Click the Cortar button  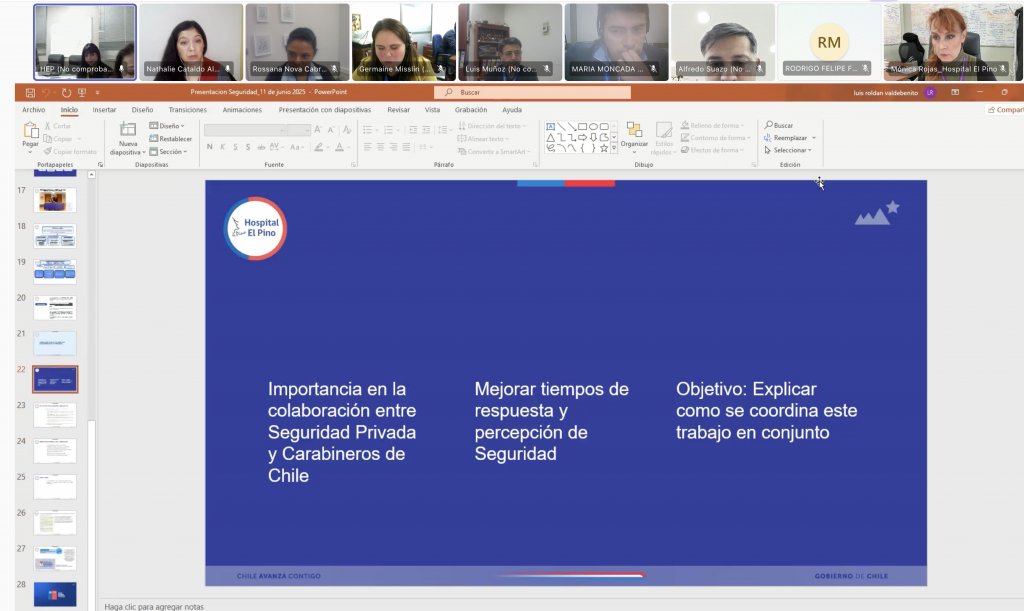coord(57,126)
